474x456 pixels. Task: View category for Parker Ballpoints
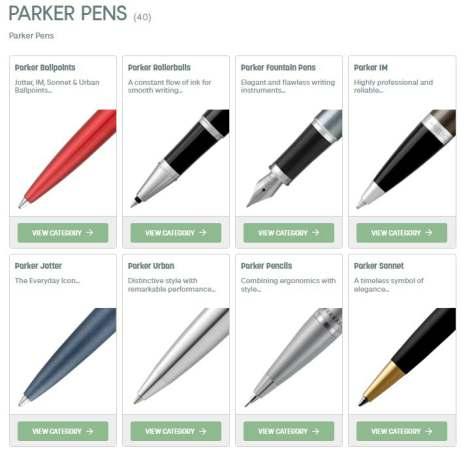pos(63,233)
